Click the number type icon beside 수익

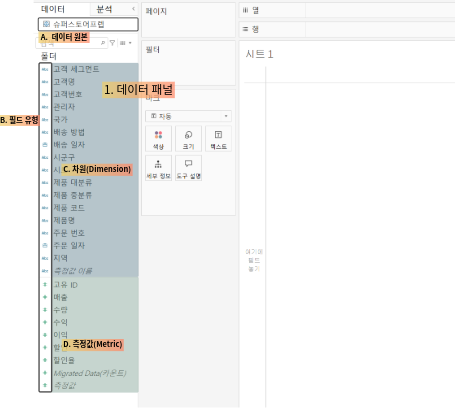(45, 322)
